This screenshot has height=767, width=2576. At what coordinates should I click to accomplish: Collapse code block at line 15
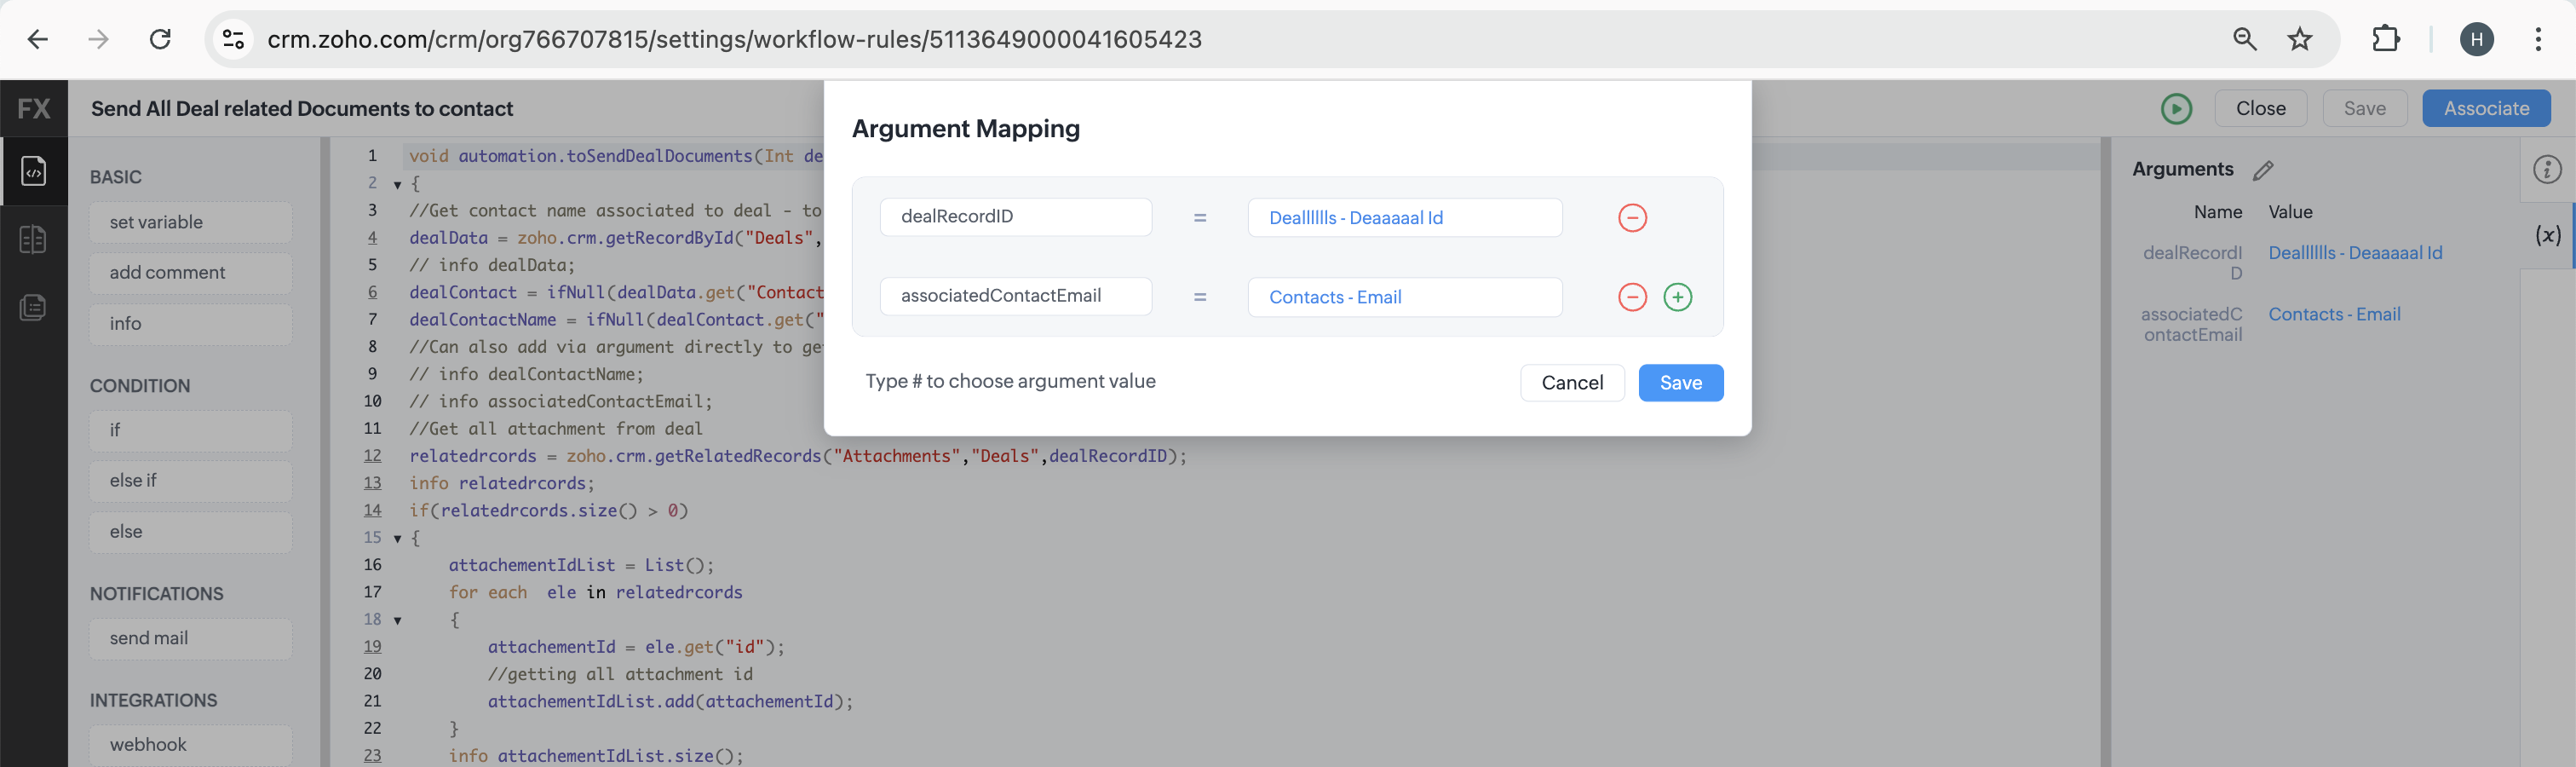pyautogui.click(x=397, y=539)
